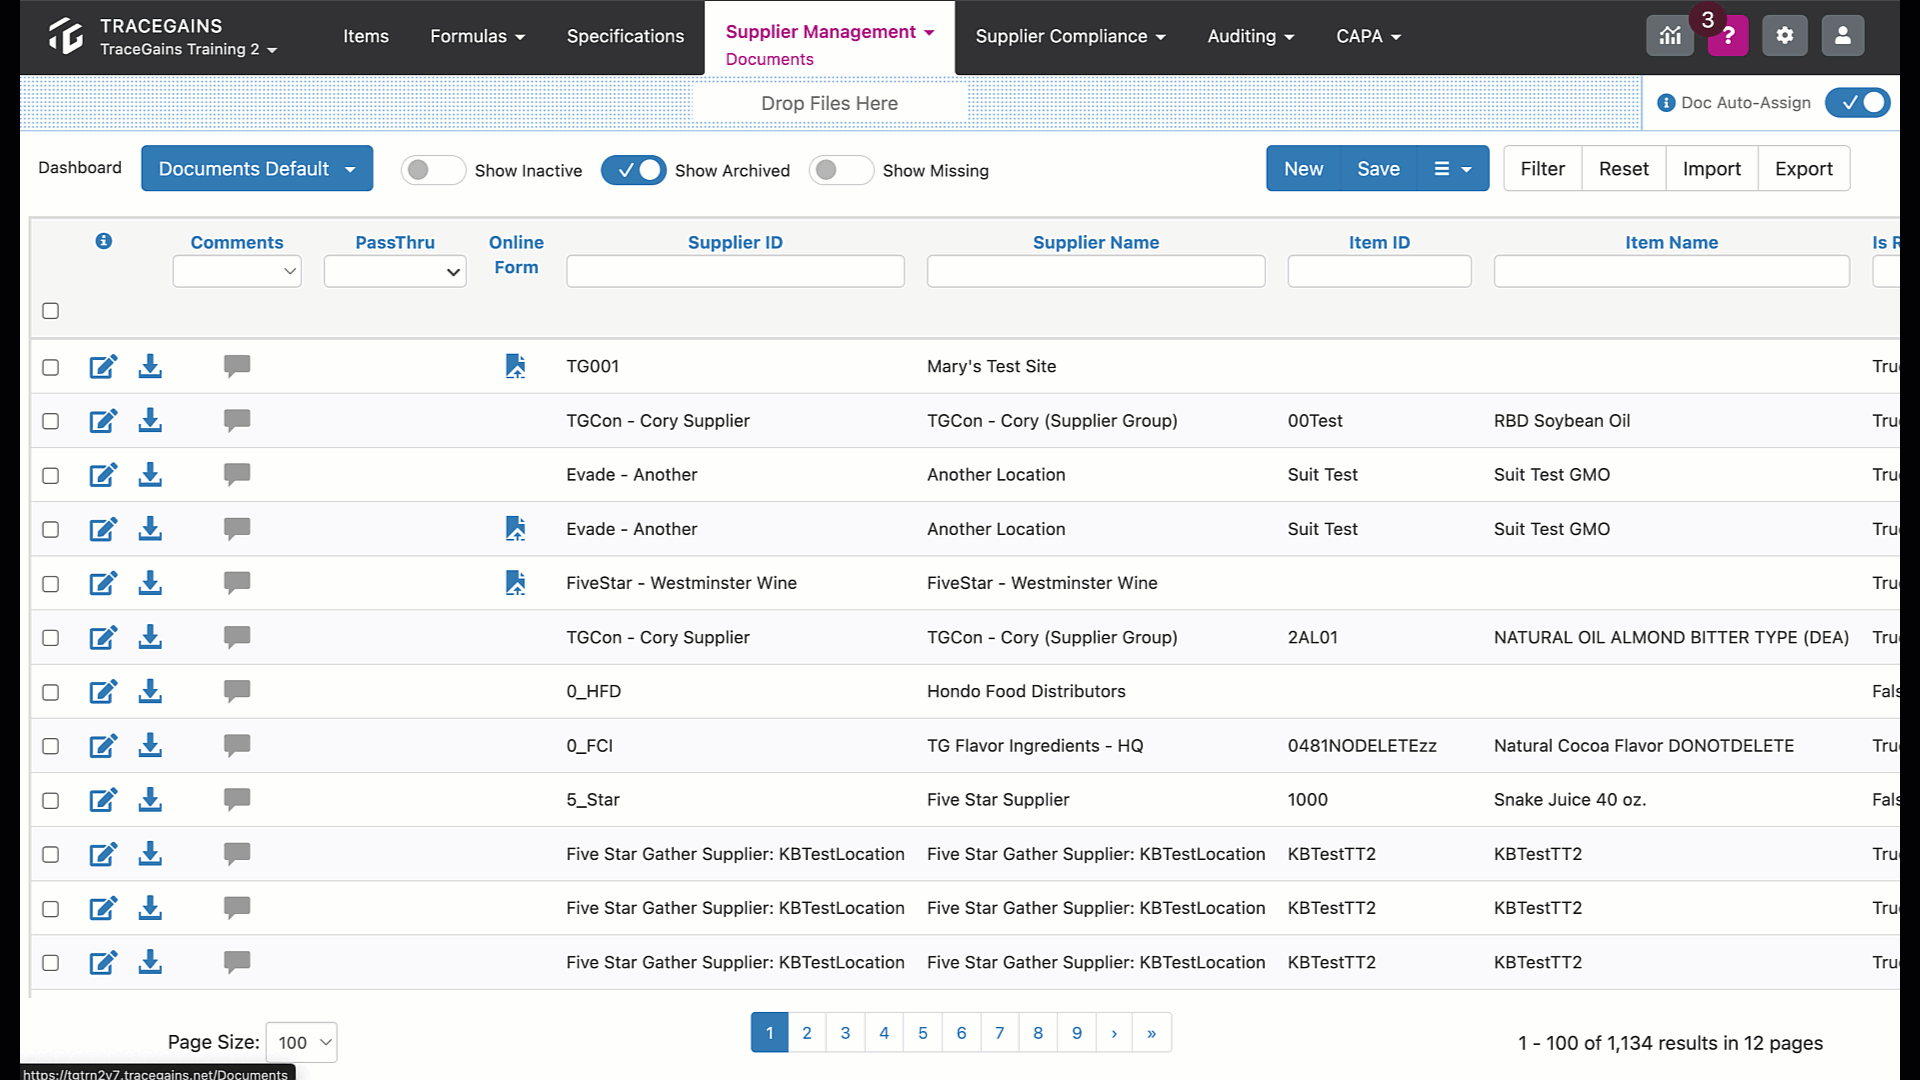The image size is (1920, 1080).
Task: Open the Specifications tab
Action: coord(625,36)
